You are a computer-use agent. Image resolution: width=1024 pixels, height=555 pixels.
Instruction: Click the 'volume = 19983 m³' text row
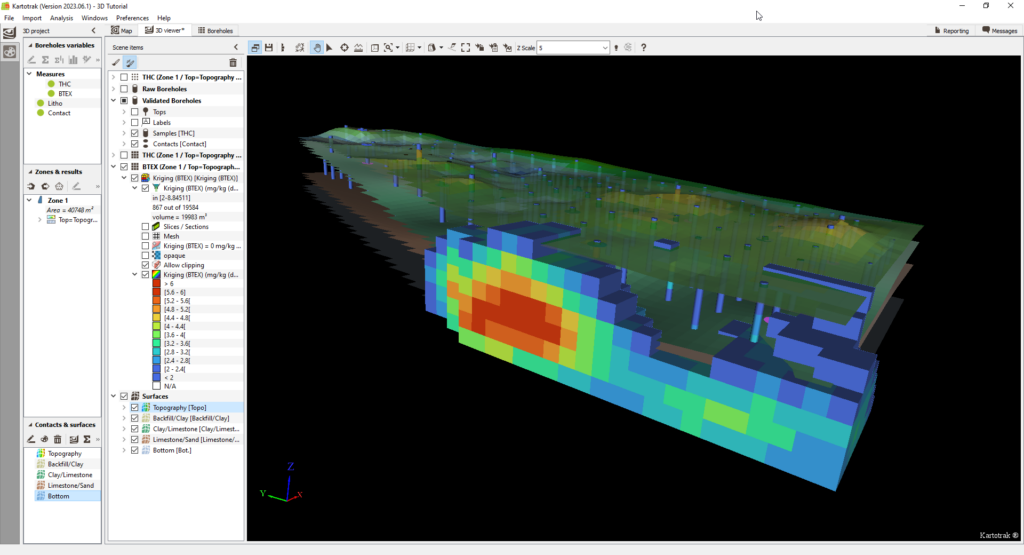pyautogui.click(x=180, y=217)
